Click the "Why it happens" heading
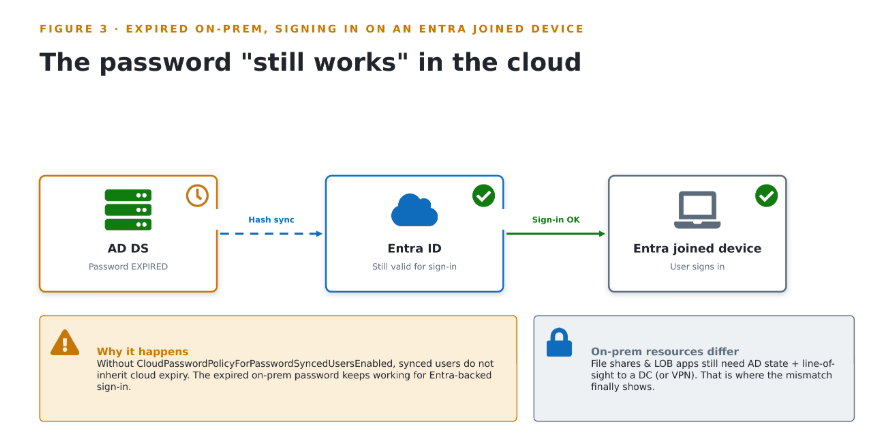This screenshot has height=436, width=881. 143,352
